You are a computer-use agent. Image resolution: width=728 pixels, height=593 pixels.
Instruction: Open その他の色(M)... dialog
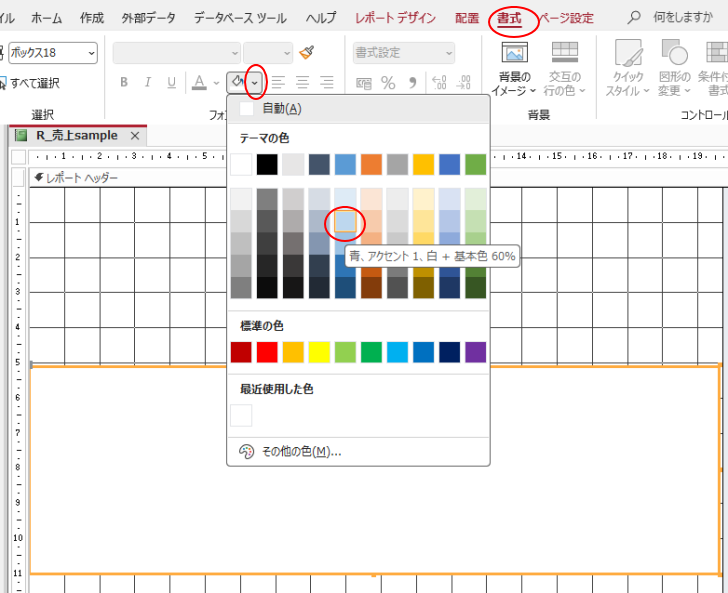click(358, 451)
